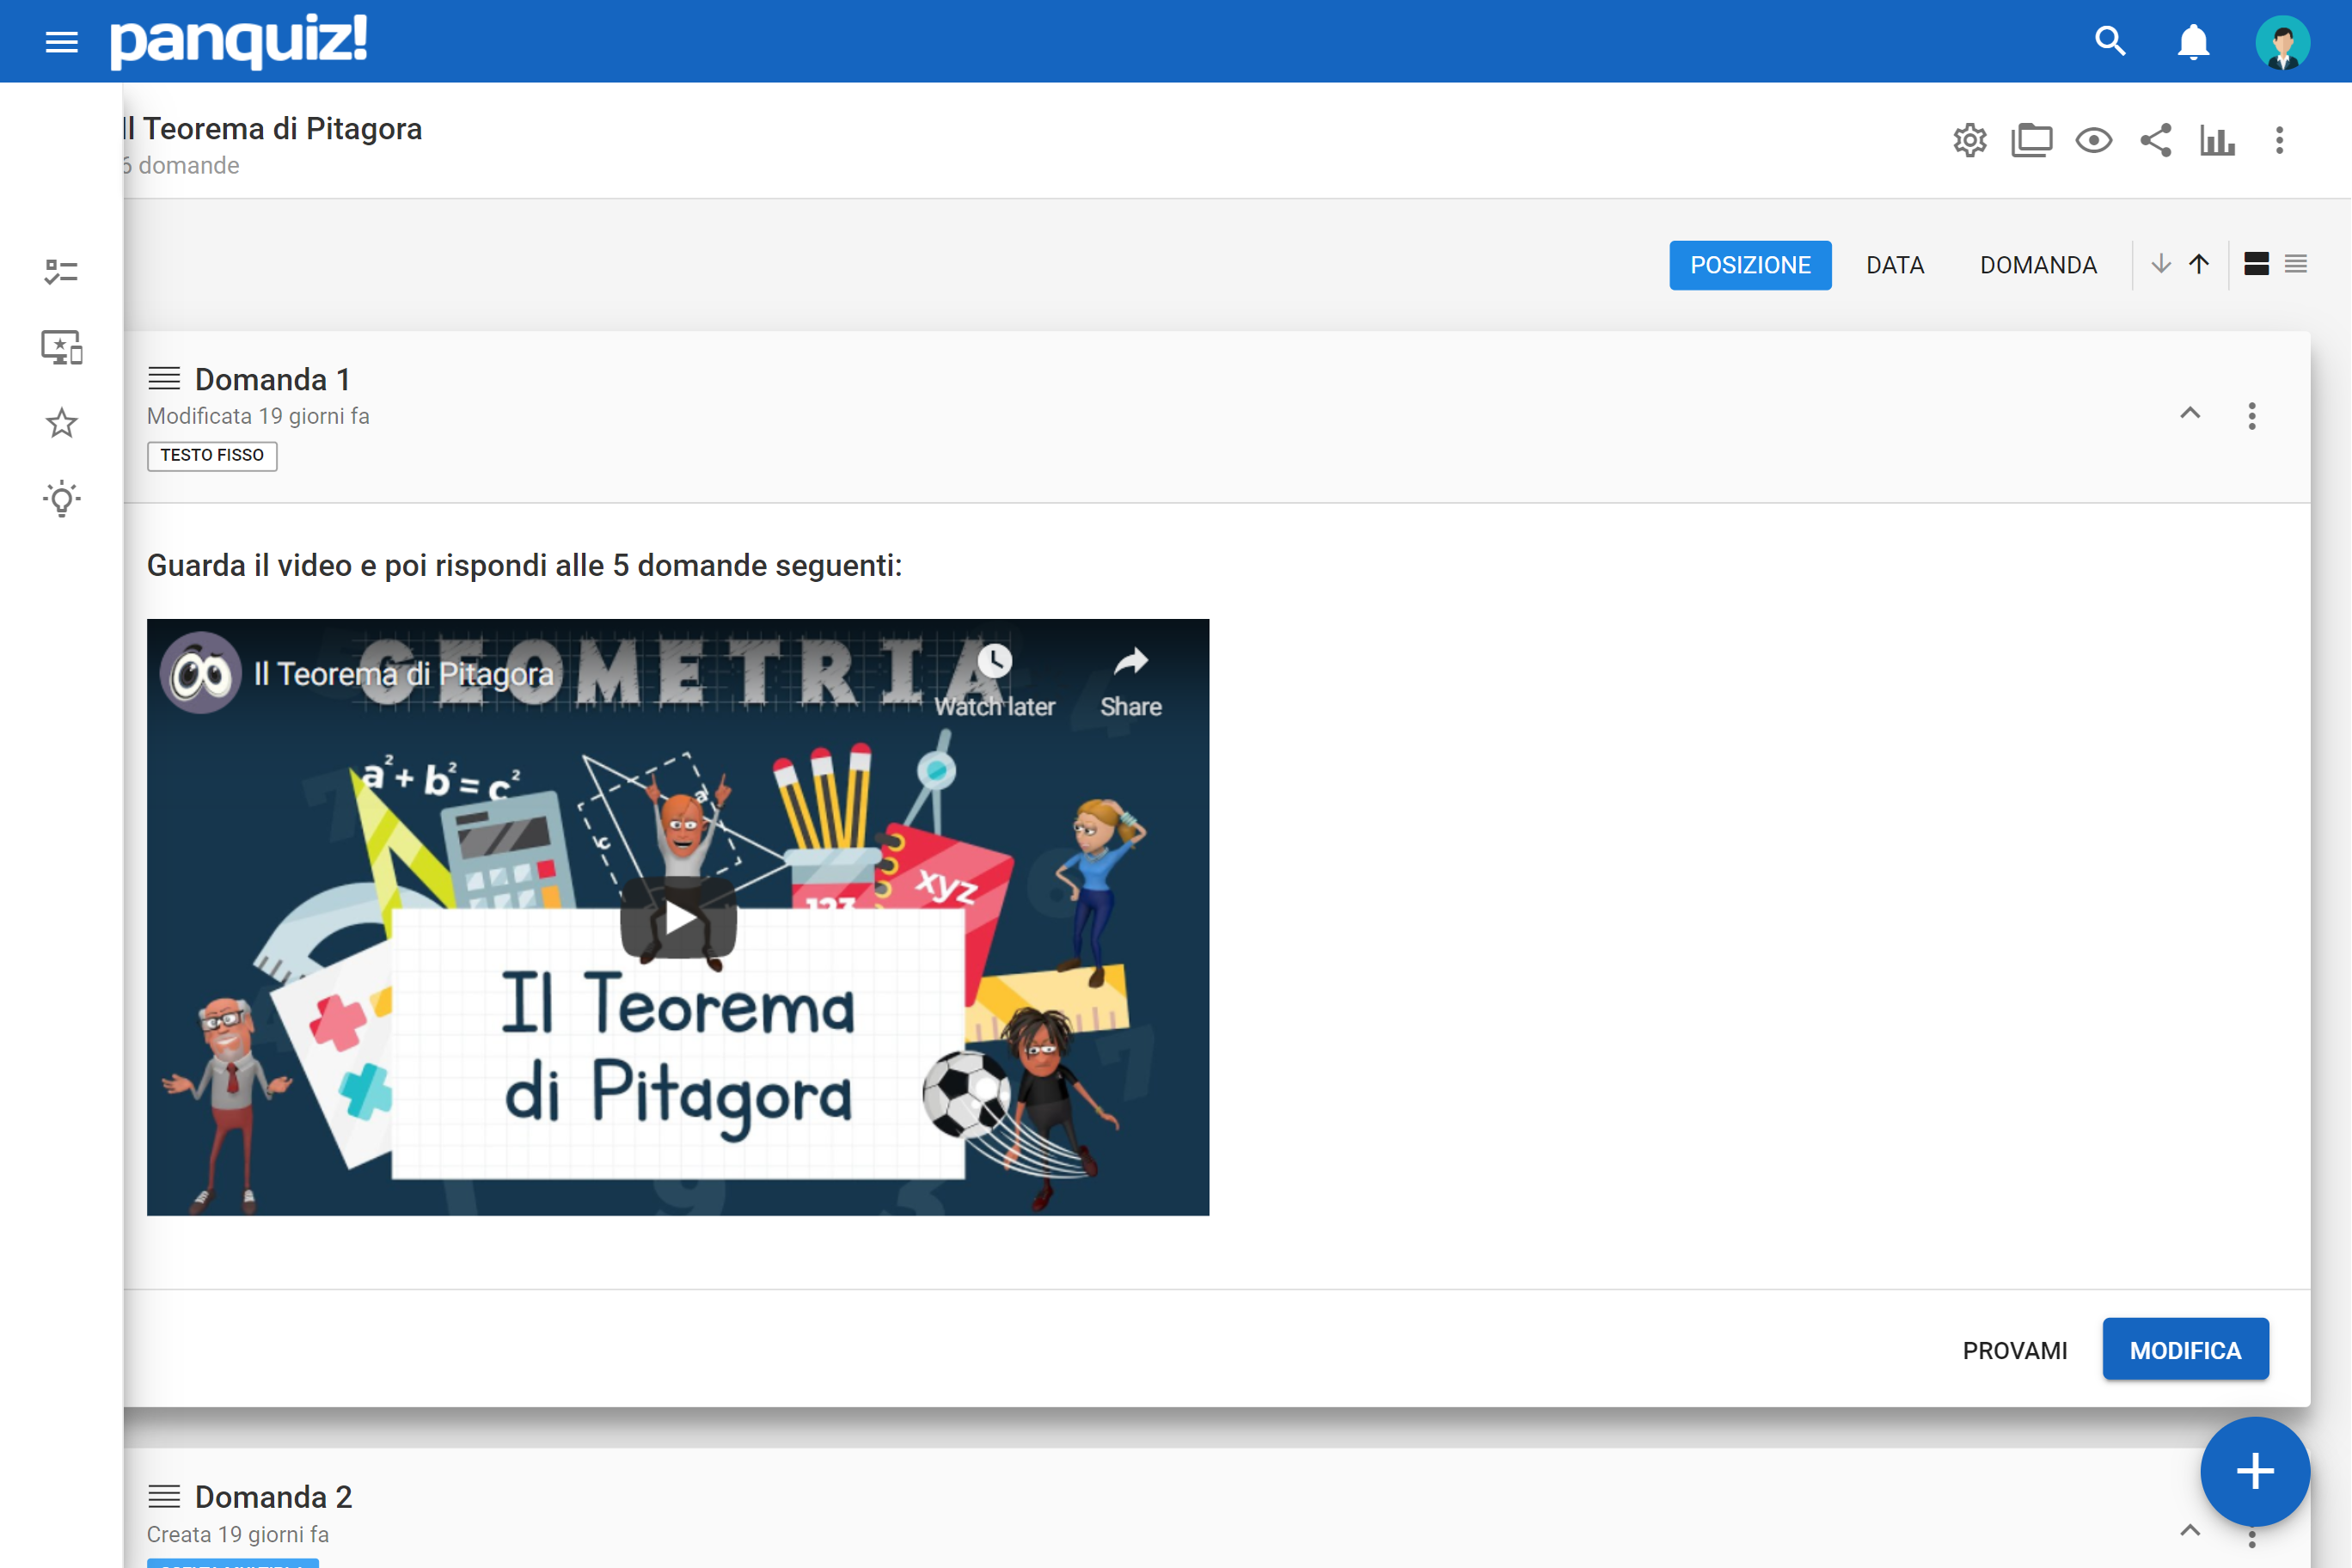
Task: Open quiz header more options menu
Action: tap(2279, 140)
